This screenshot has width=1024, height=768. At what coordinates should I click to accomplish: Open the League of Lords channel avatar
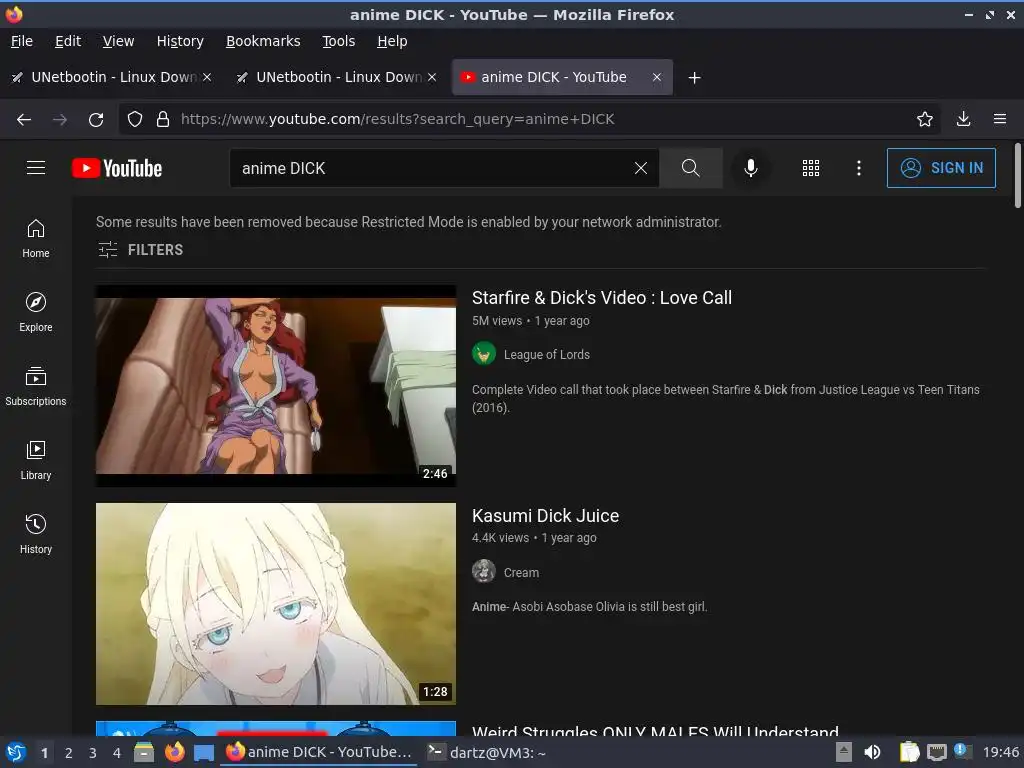pyautogui.click(x=483, y=354)
